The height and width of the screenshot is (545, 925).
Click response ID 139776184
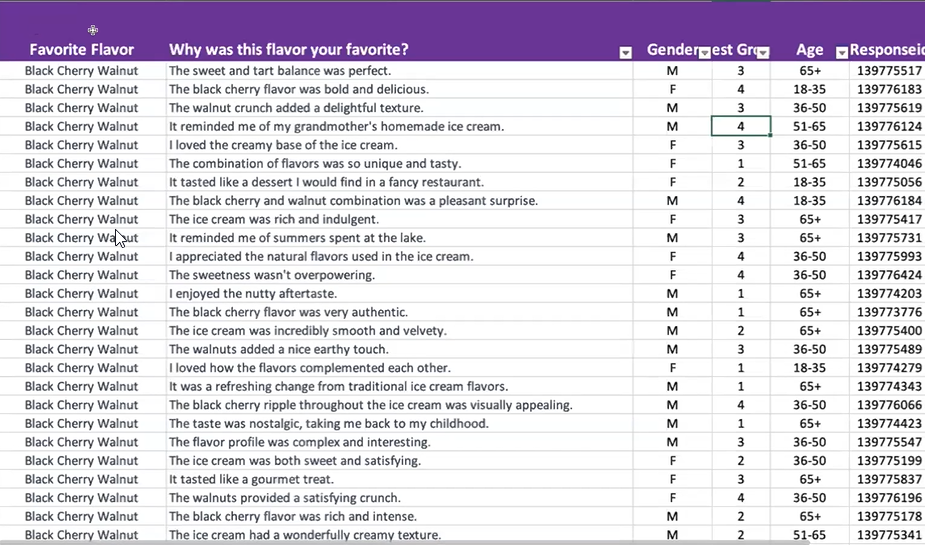click(x=887, y=201)
